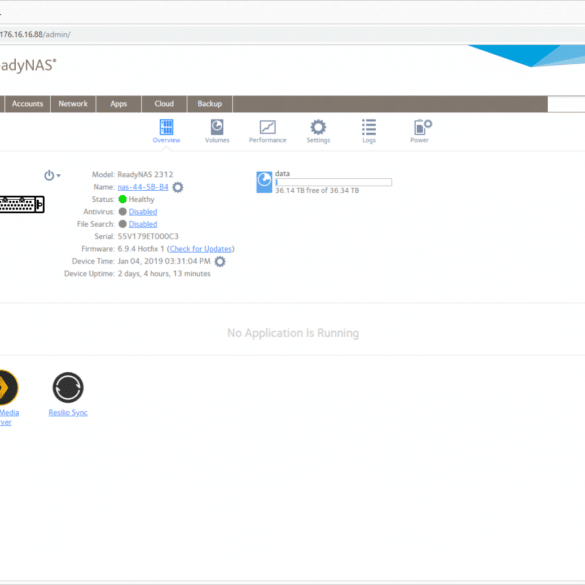Click the Device Time value Jan 04, 2019

164,261
